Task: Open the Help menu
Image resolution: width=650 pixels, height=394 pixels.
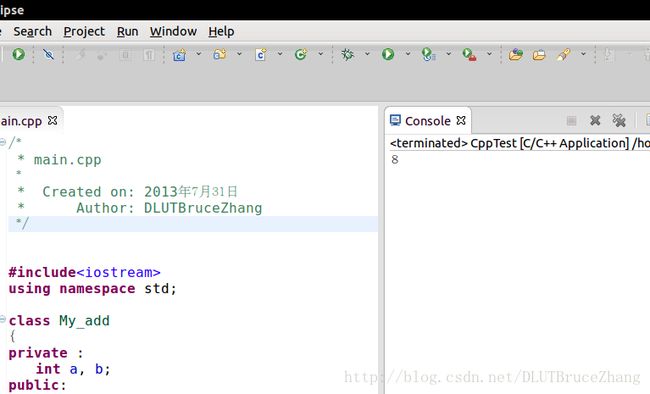Action: click(x=221, y=32)
